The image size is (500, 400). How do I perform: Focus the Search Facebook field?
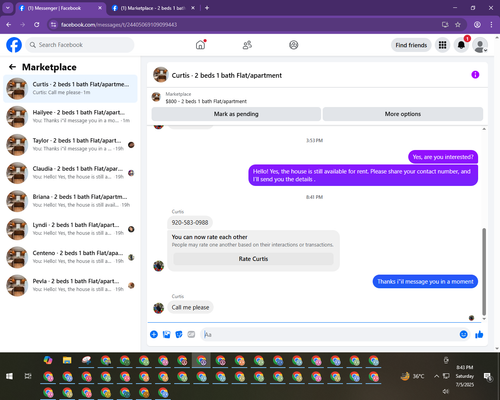[x=80, y=45]
